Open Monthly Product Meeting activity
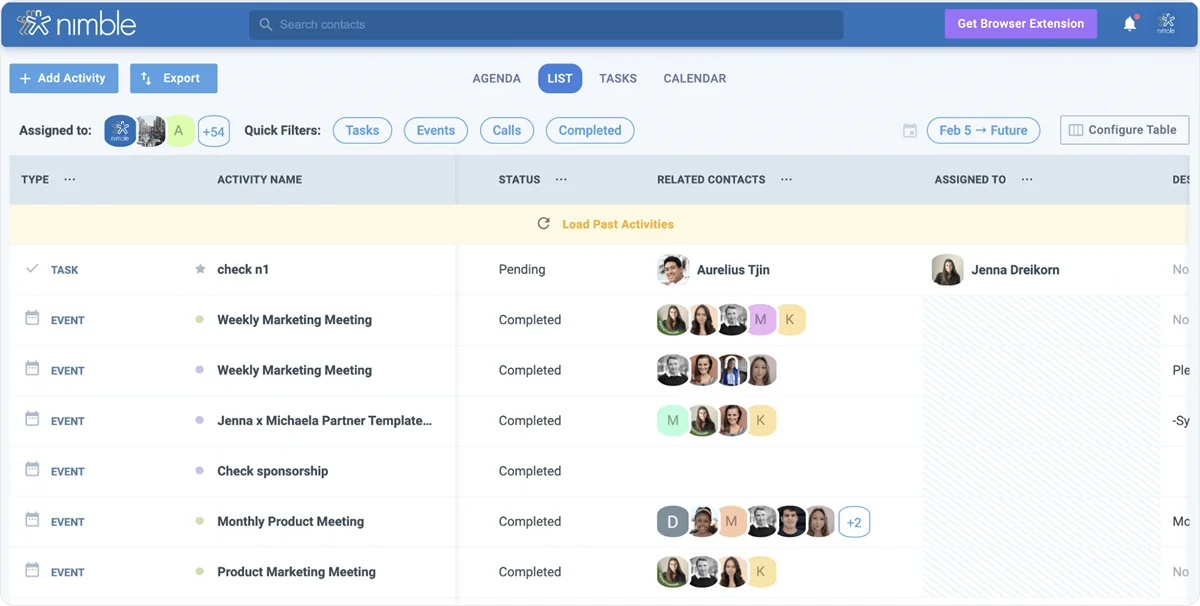Image resolution: width=1200 pixels, height=606 pixels. tap(291, 521)
